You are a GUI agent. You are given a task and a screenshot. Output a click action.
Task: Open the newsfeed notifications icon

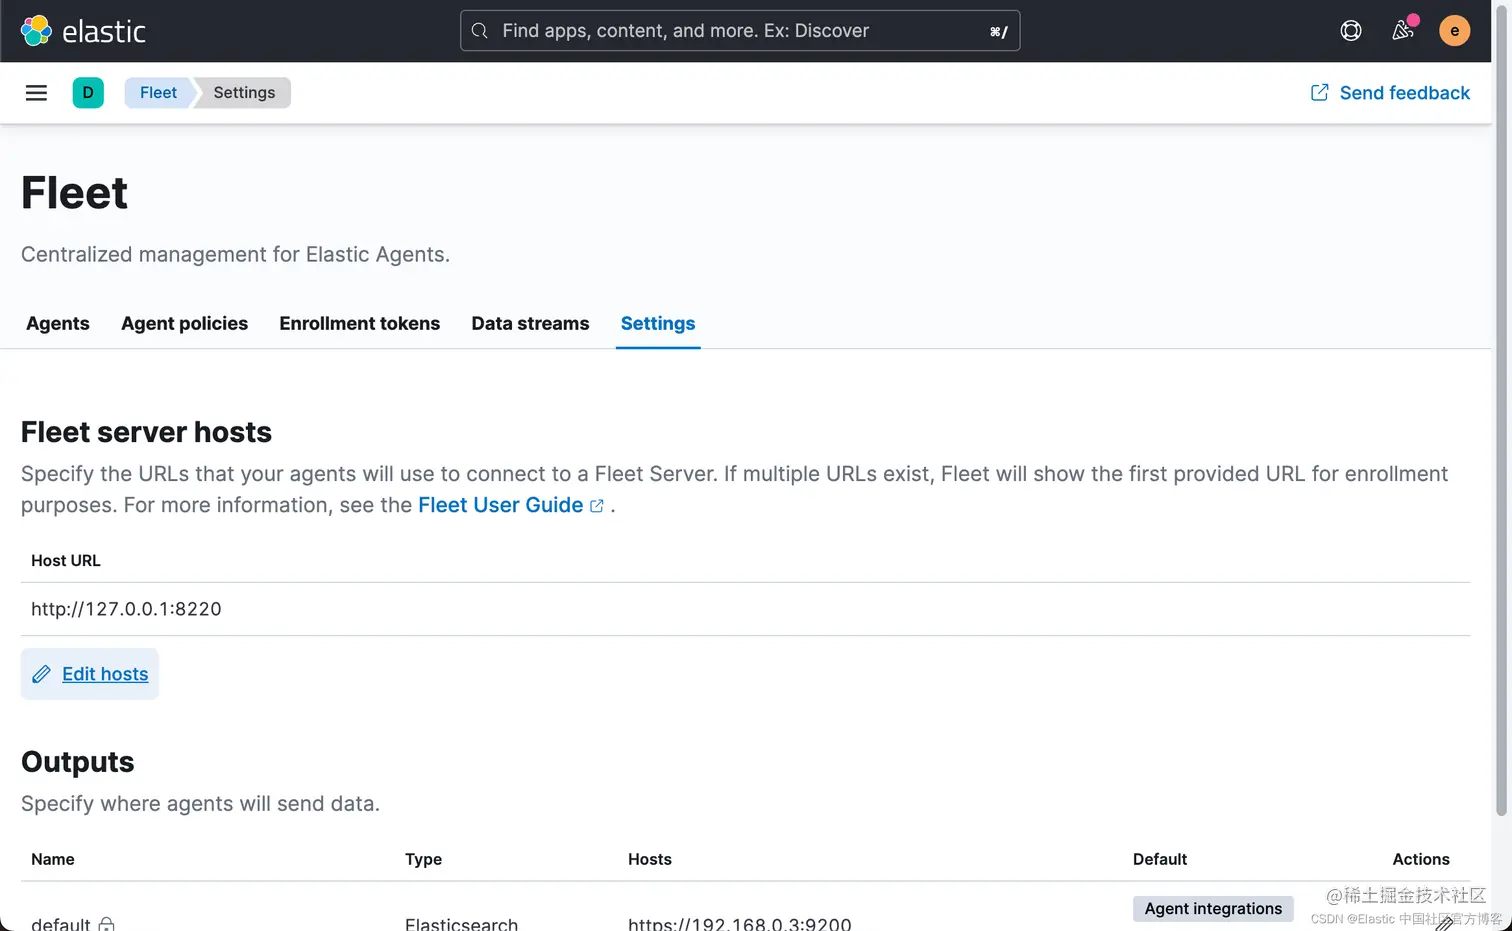(x=1402, y=31)
